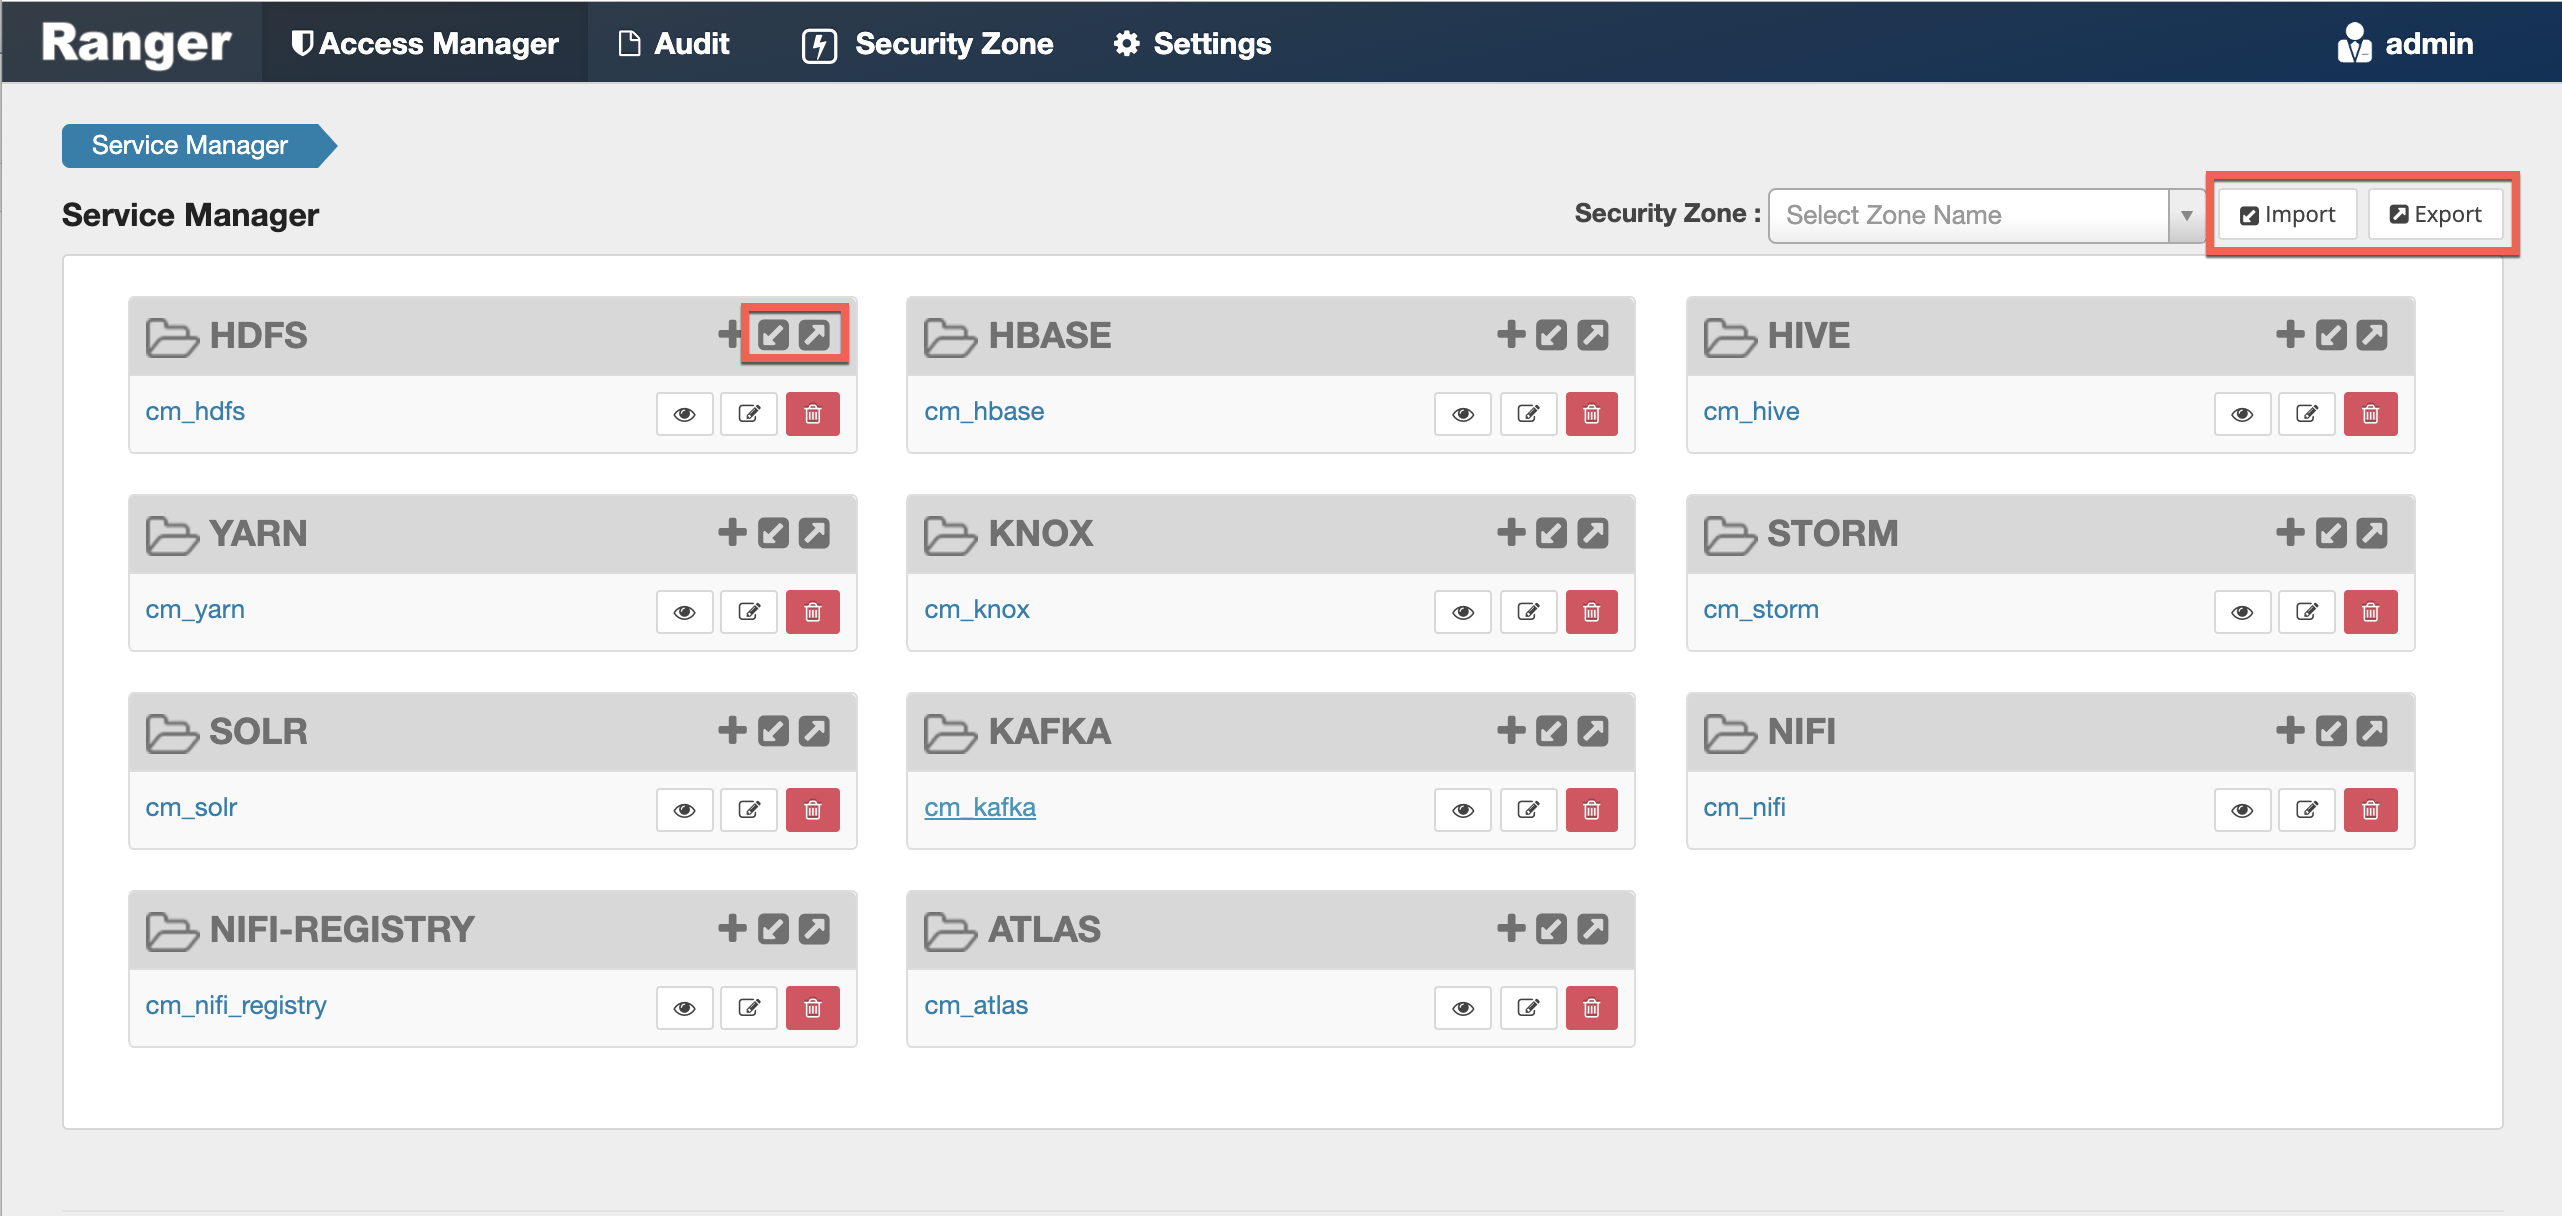Add a new HIVE service
2562x1216 pixels.
[x=2290, y=334]
